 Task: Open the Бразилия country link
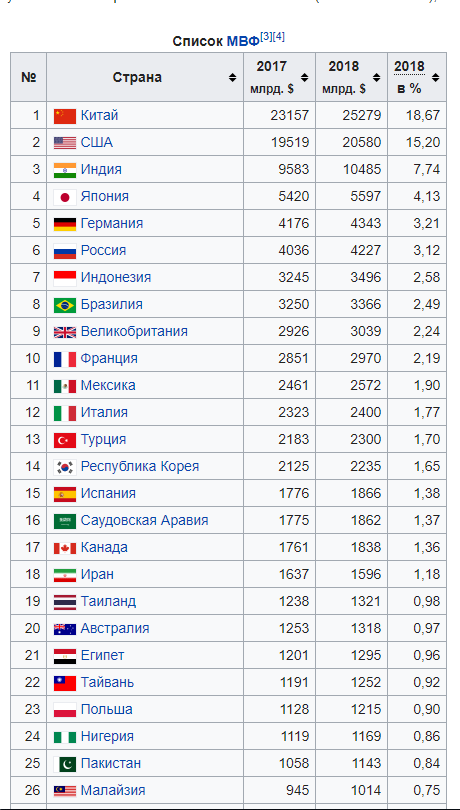(x=112, y=304)
